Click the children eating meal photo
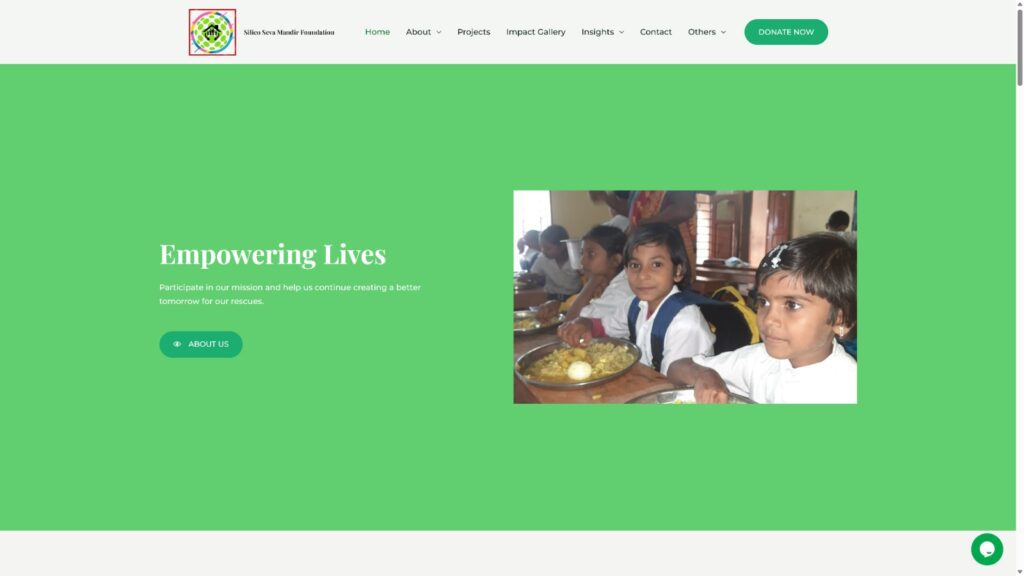 click(685, 297)
